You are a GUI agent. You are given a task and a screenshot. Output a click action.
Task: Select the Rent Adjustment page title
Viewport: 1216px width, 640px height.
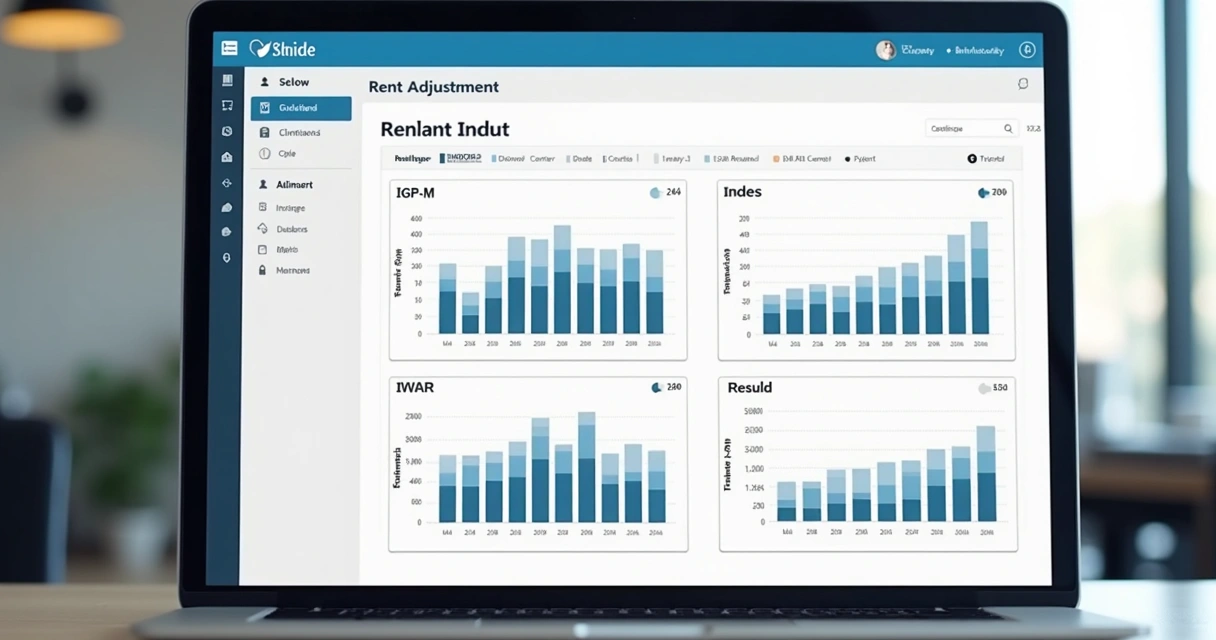point(433,87)
